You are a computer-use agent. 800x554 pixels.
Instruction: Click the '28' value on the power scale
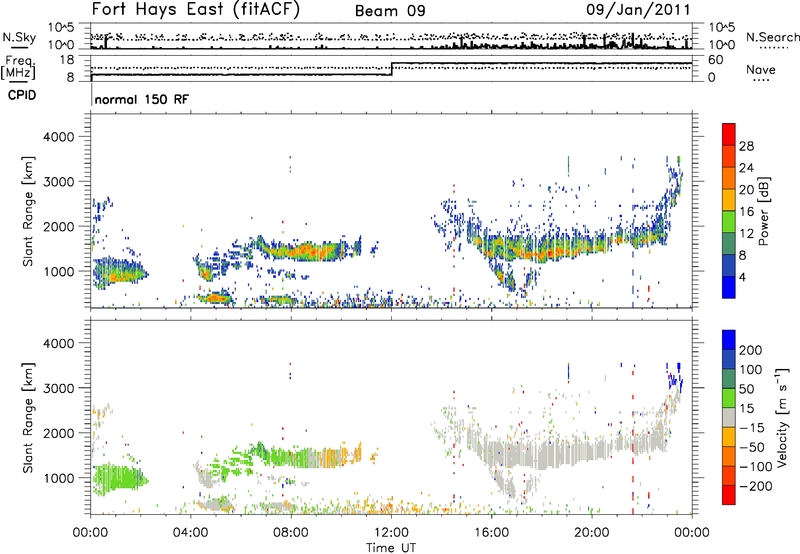pos(746,146)
